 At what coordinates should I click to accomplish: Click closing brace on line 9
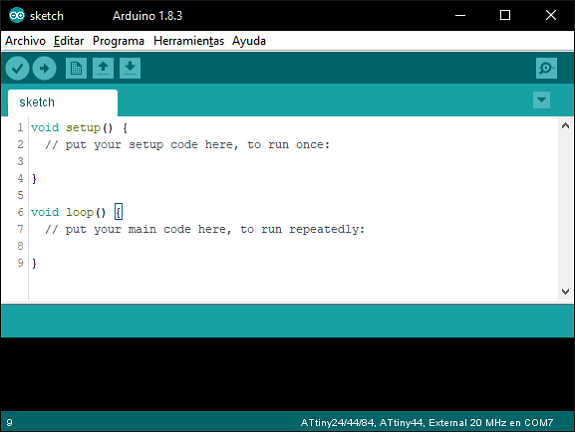click(34, 263)
